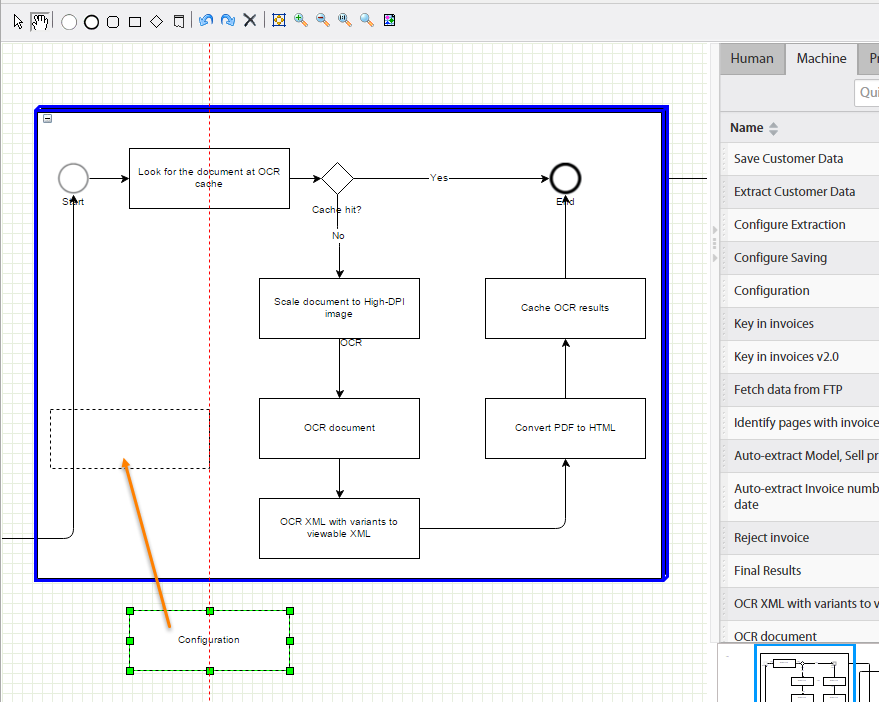Viewport: 879px width, 702px height.
Task: Select the Save Customer Data row
Action: click(799, 159)
